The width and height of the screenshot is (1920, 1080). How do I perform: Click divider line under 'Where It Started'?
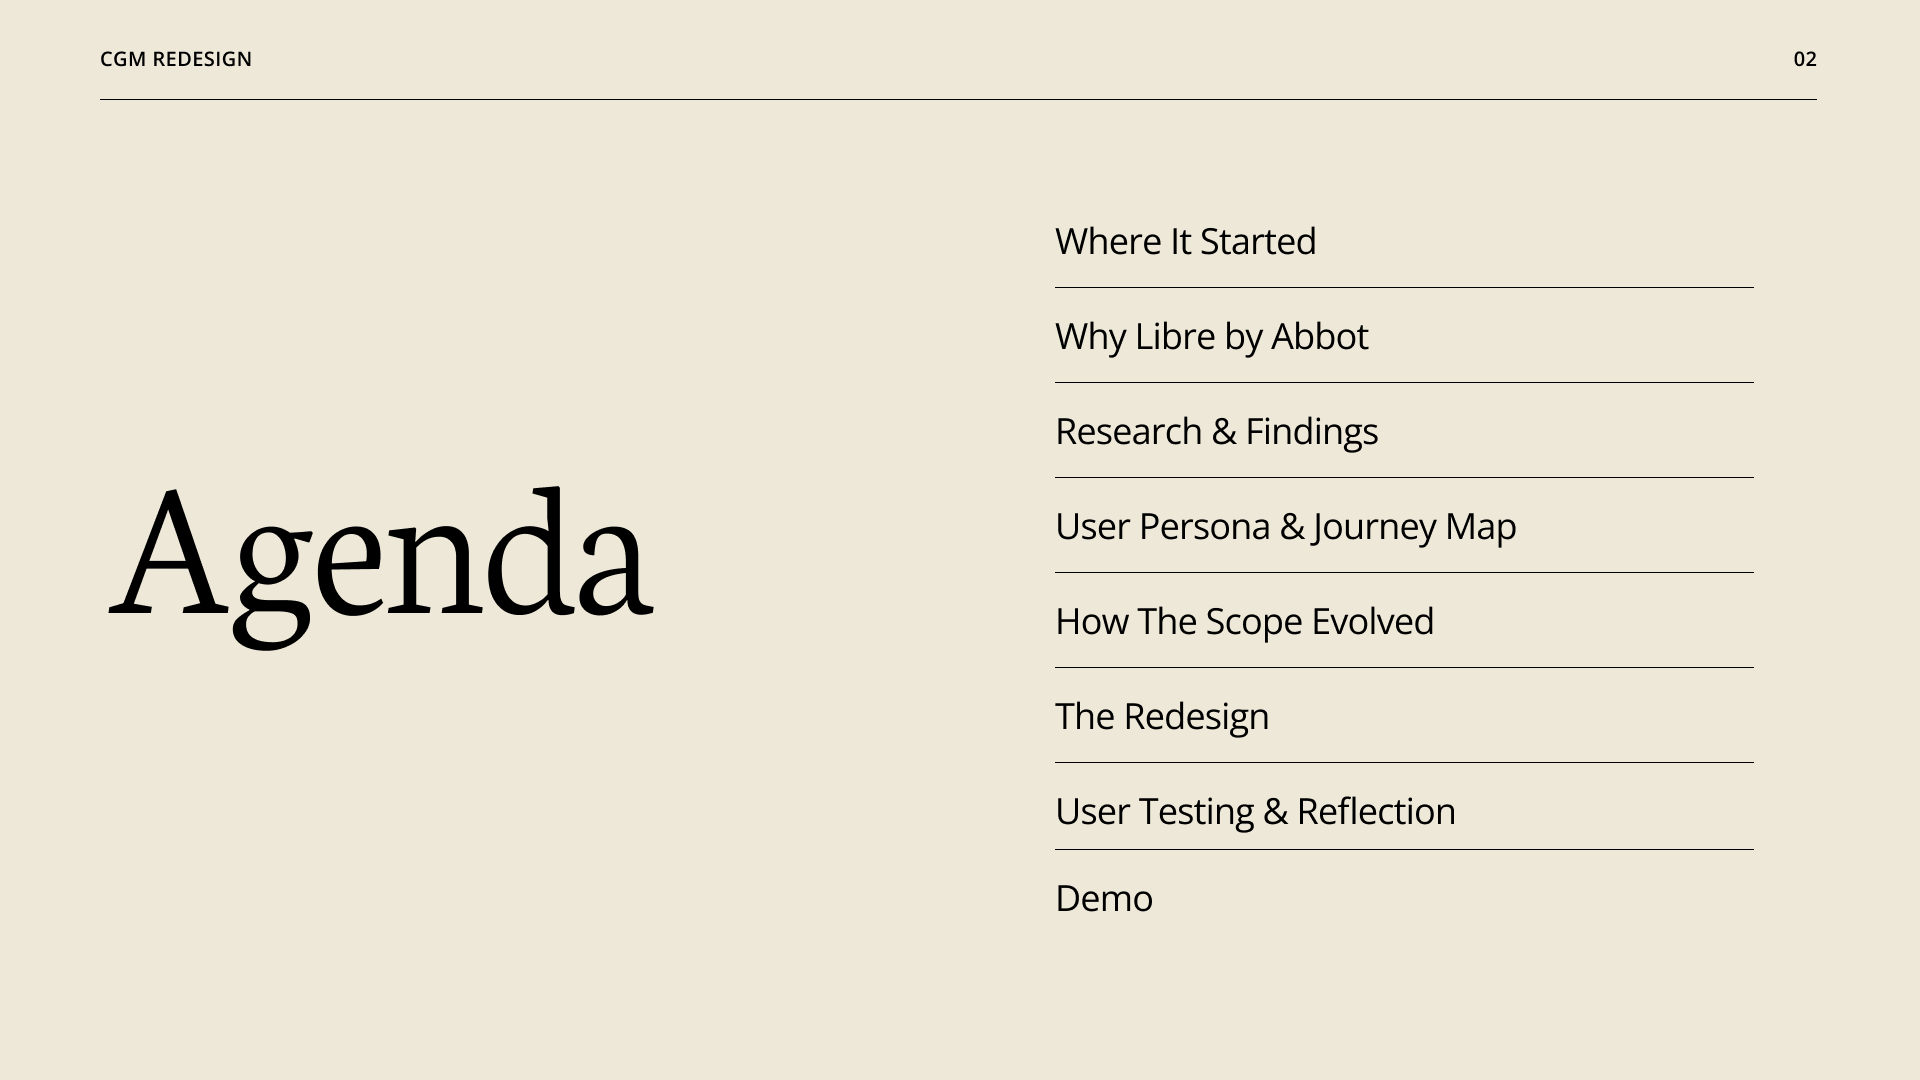click(1404, 287)
